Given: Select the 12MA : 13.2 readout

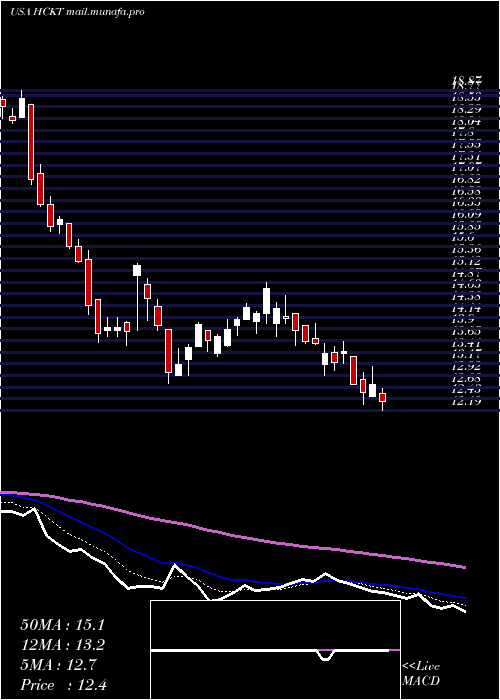Looking at the screenshot, I should click(x=62, y=645).
